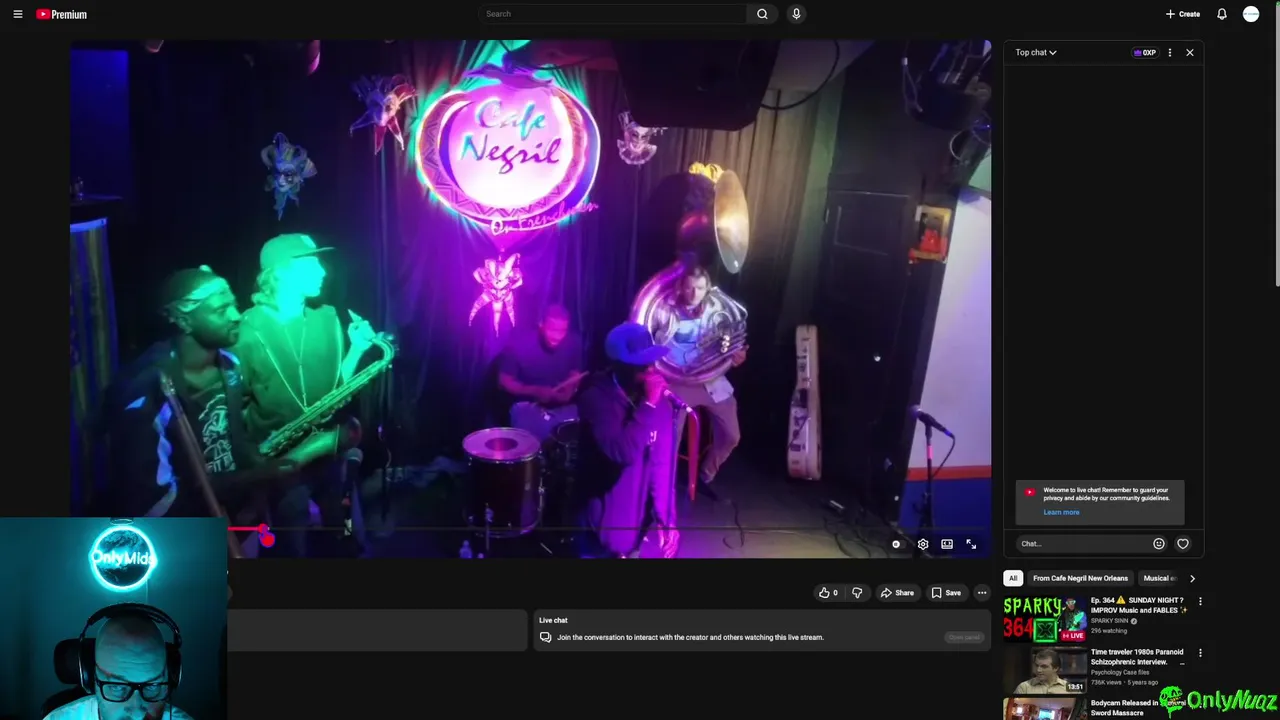Open options for Ep. 364 video
1280x720 pixels.
tap(1200, 601)
